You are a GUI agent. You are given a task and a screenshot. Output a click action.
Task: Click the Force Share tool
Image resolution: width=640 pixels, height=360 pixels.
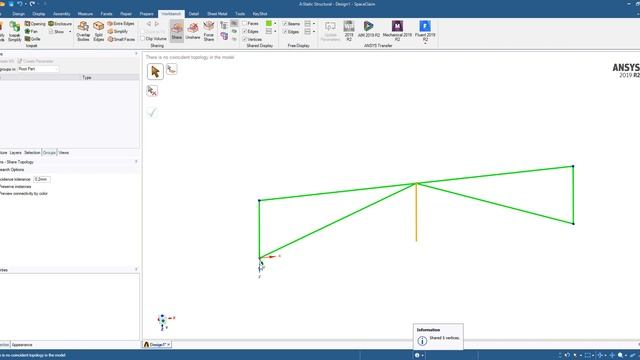tap(209, 31)
